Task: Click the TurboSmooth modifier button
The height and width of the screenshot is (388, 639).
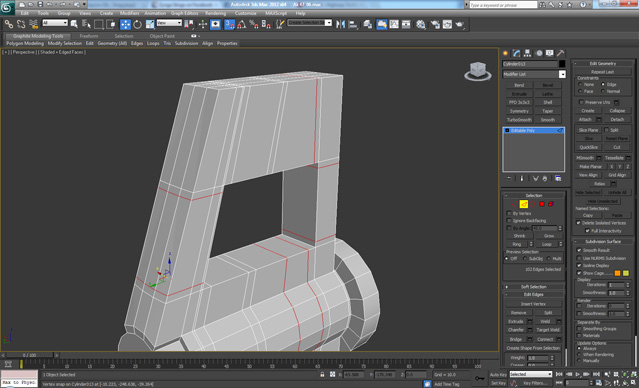Action: click(519, 120)
